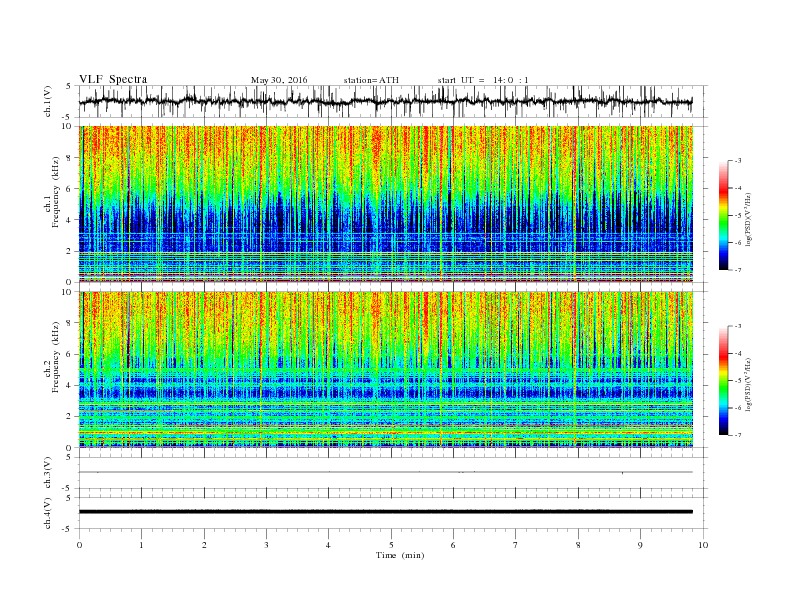Click the "-7" label on ch.2 colorbar
Screen dimensions: 792x612
(737, 435)
